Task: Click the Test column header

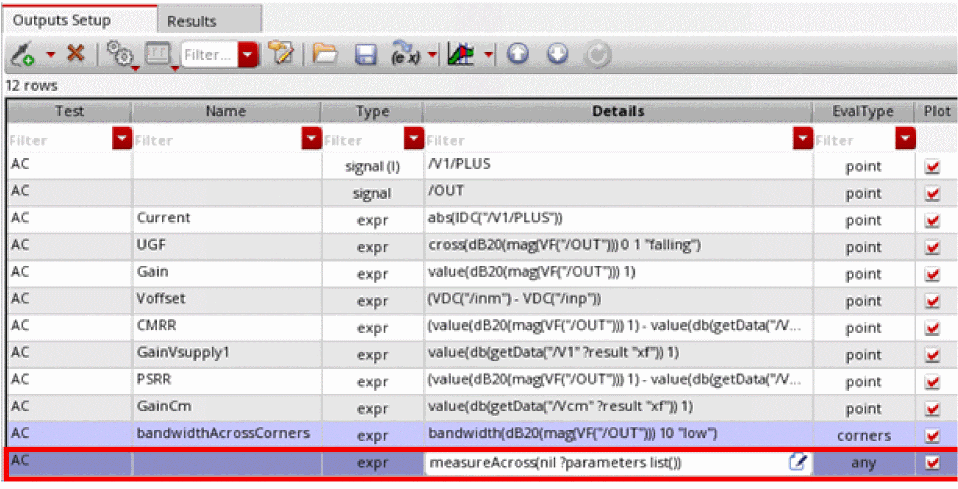Action: tap(69, 111)
